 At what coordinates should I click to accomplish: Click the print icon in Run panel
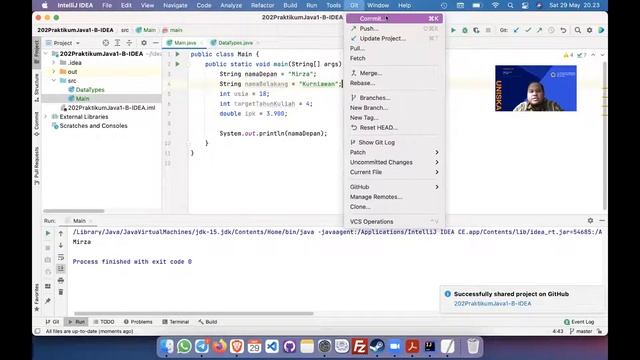click(61, 280)
